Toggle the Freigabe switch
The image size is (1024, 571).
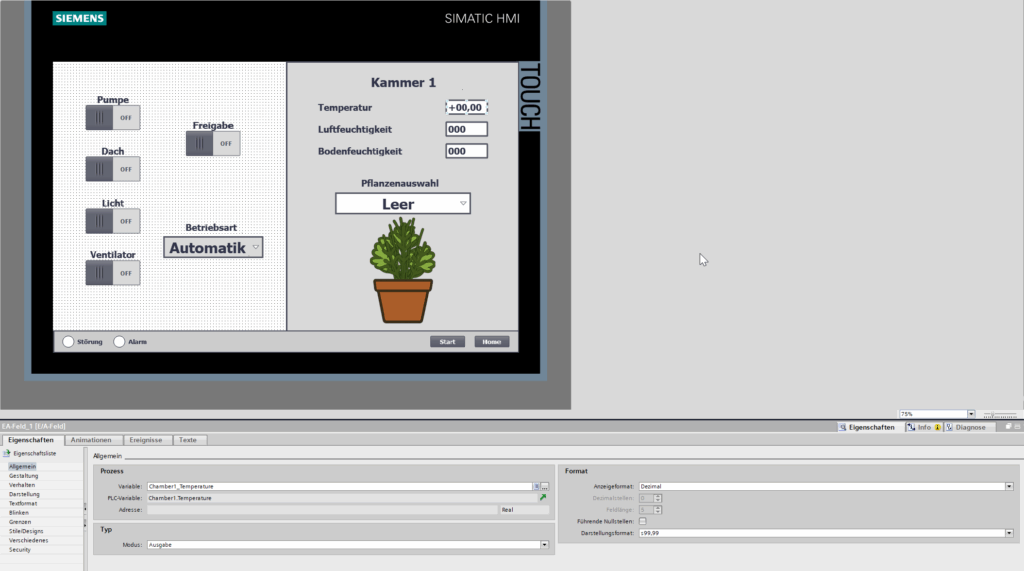pos(212,143)
